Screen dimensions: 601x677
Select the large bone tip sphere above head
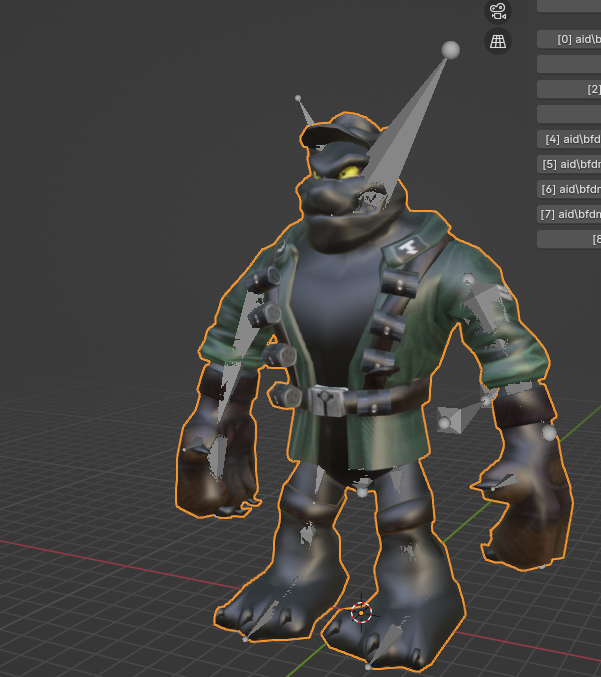(451, 50)
